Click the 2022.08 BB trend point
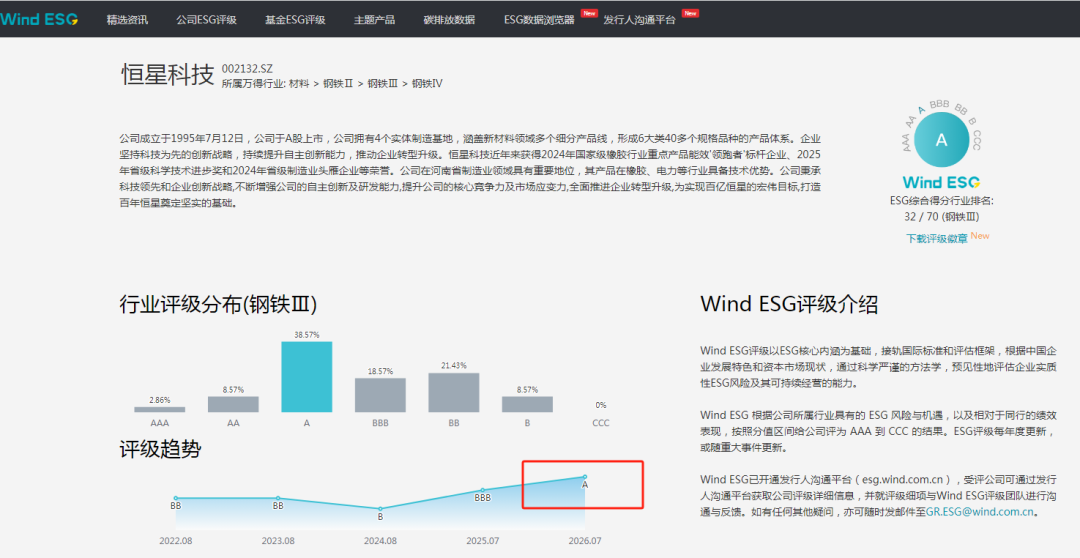 [x=176, y=498]
